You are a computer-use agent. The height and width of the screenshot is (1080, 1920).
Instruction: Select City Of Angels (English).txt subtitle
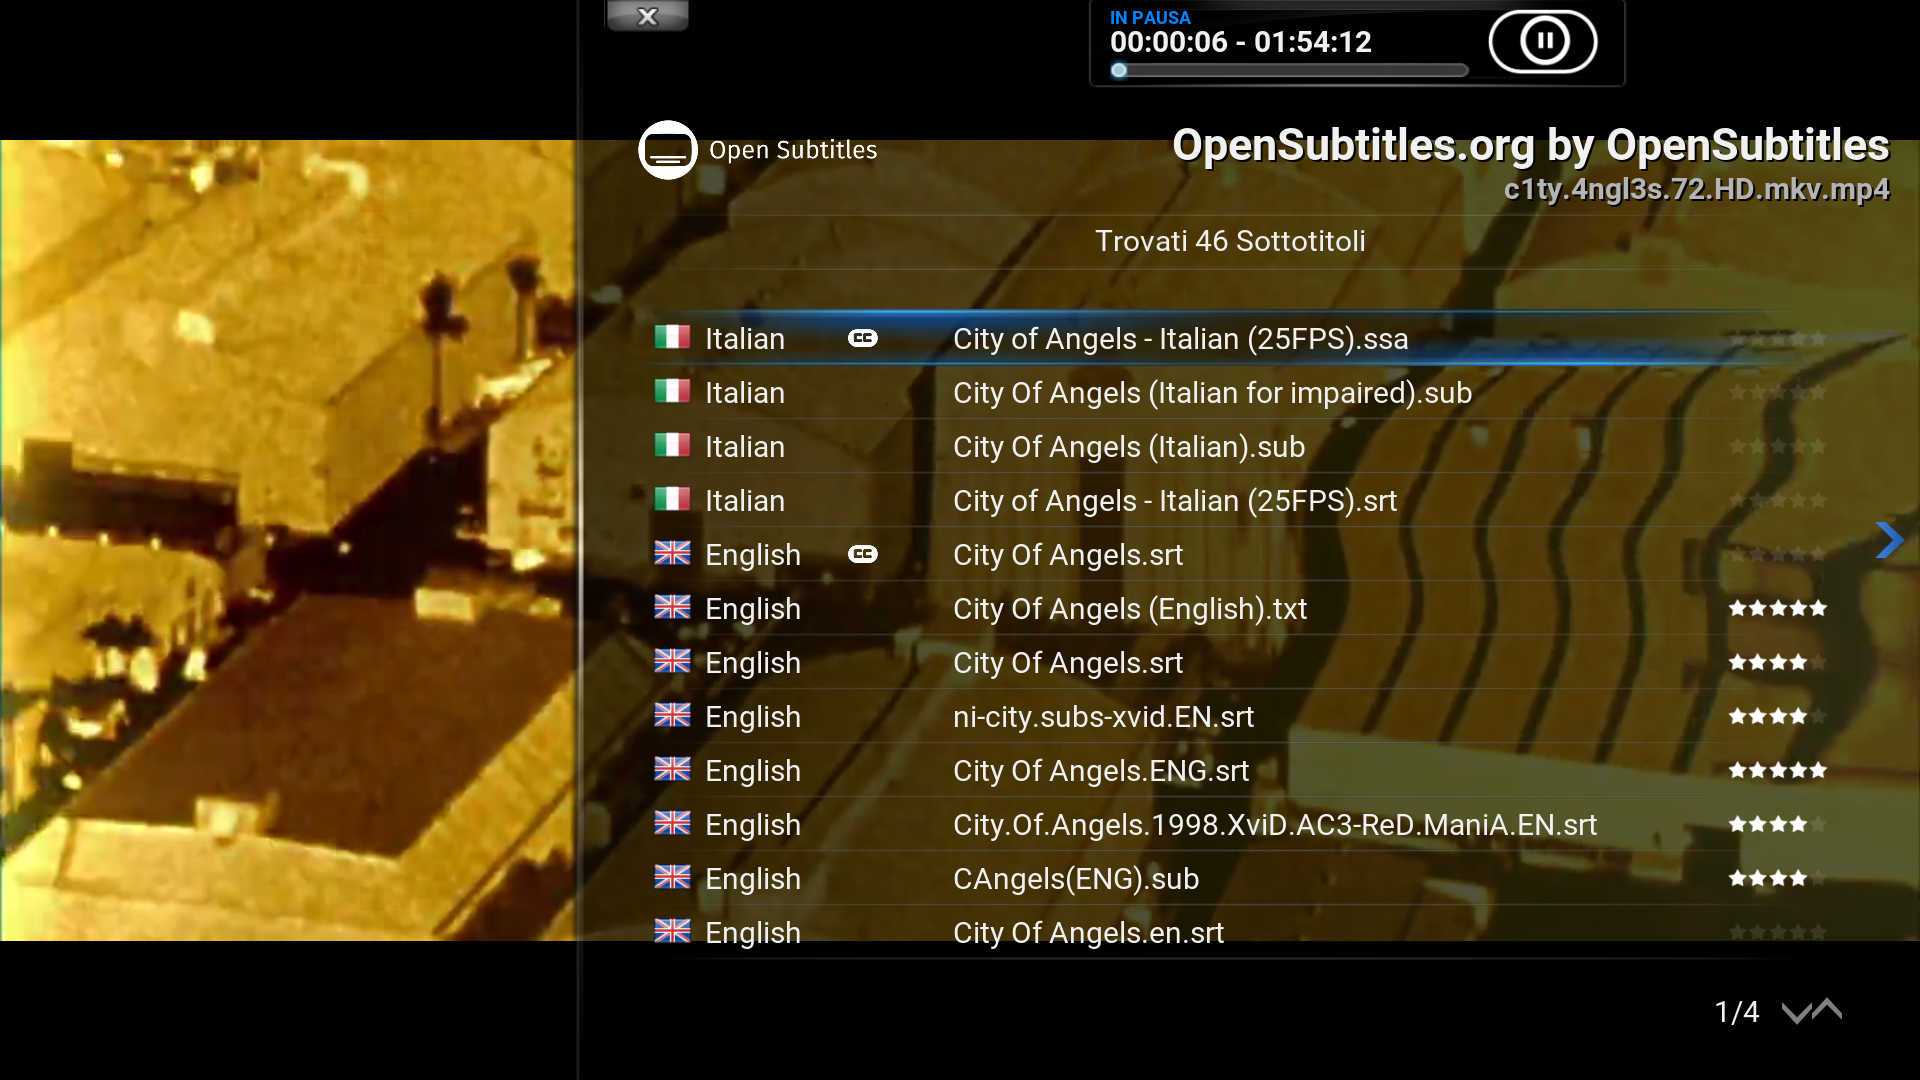coord(1240,609)
